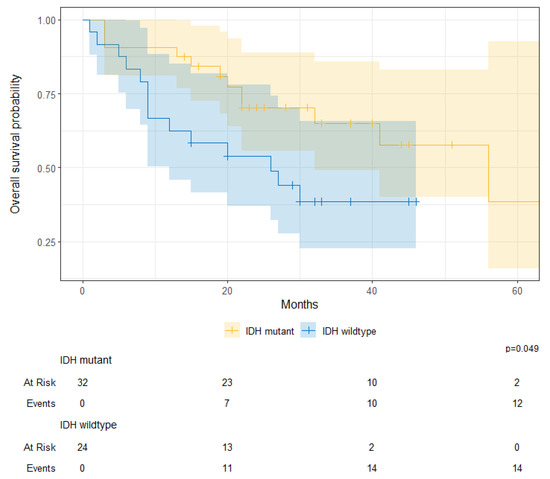Select the IDH wildtype legend label
The image size is (550, 479).
pyautogui.click(x=349, y=331)
